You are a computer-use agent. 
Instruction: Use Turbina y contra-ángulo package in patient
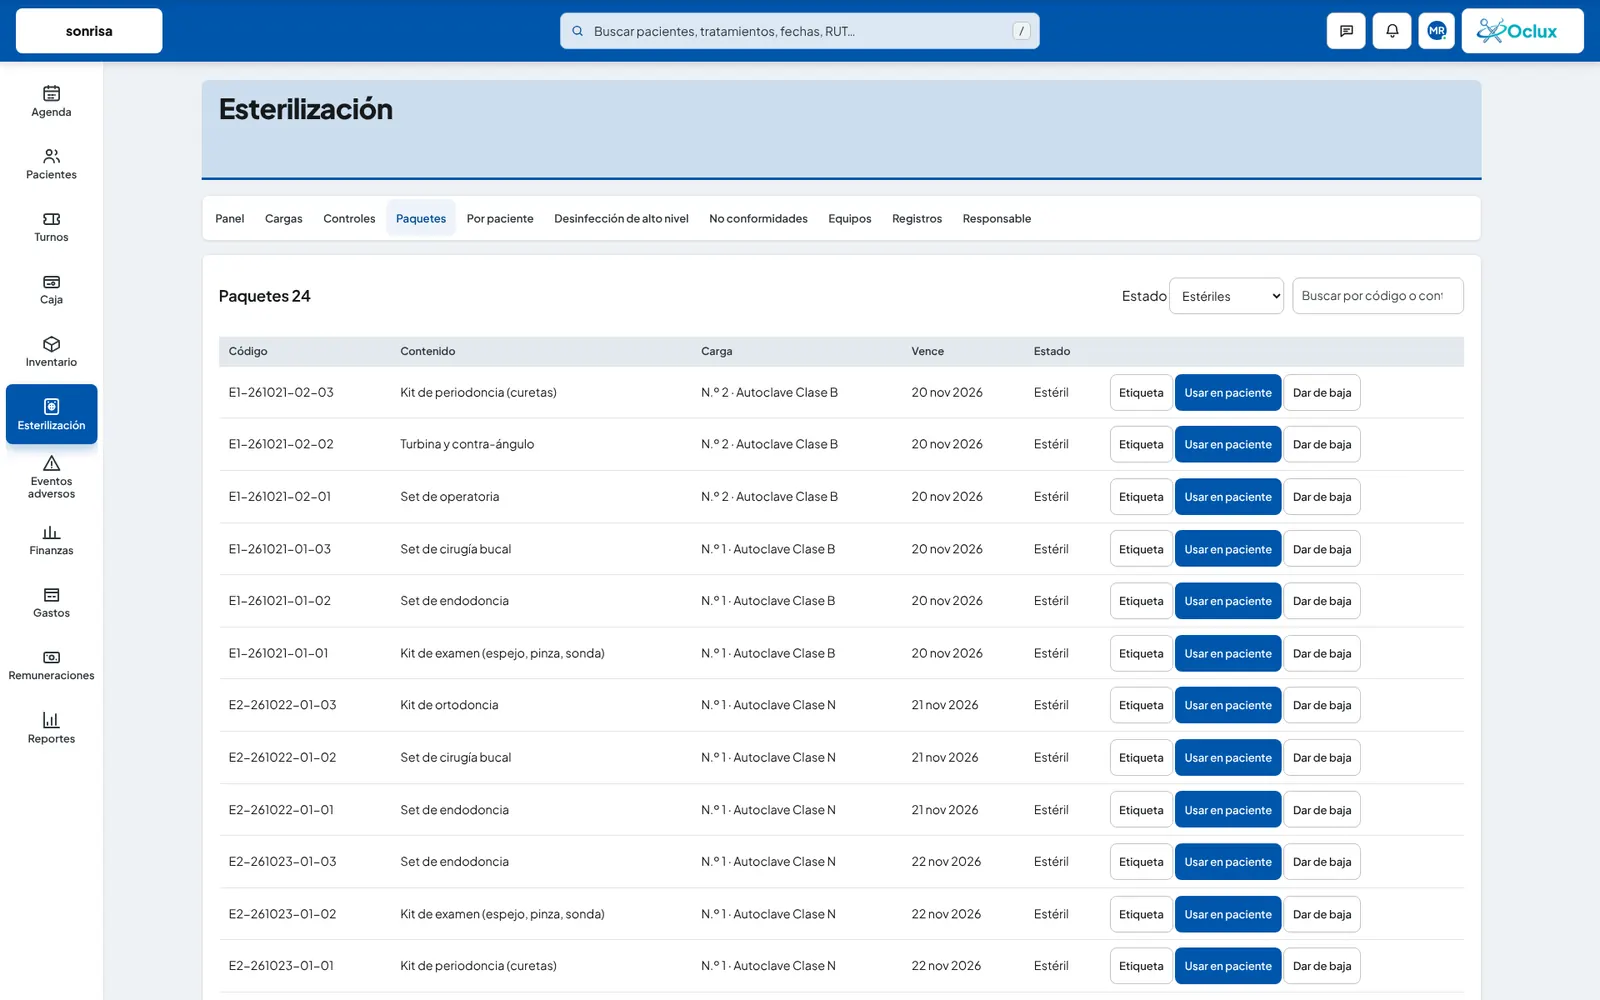coord(1228,445)
